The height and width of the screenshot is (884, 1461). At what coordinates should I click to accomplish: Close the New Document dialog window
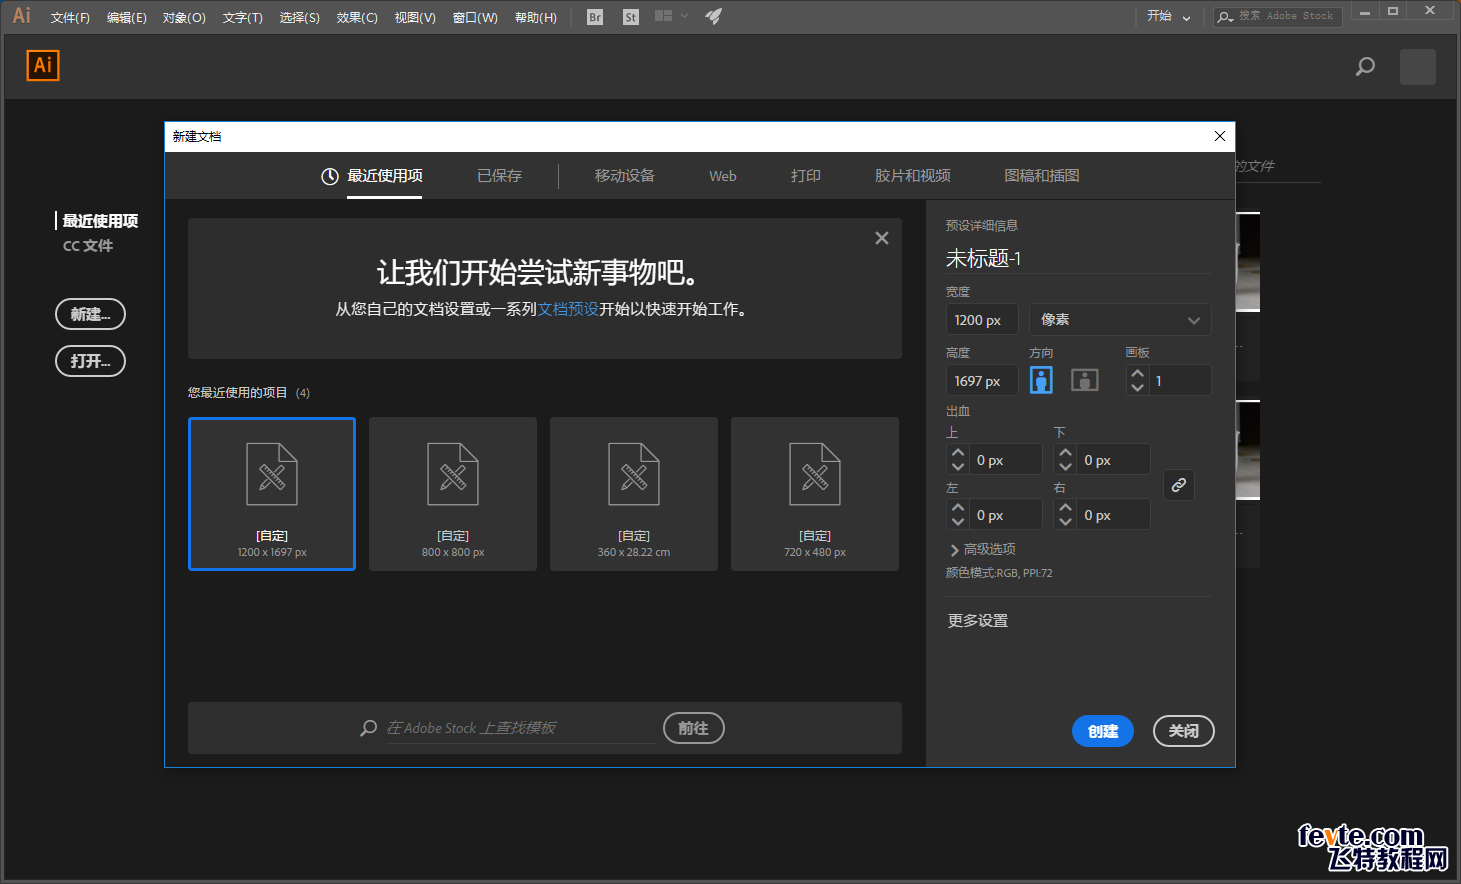(1220, 136)
